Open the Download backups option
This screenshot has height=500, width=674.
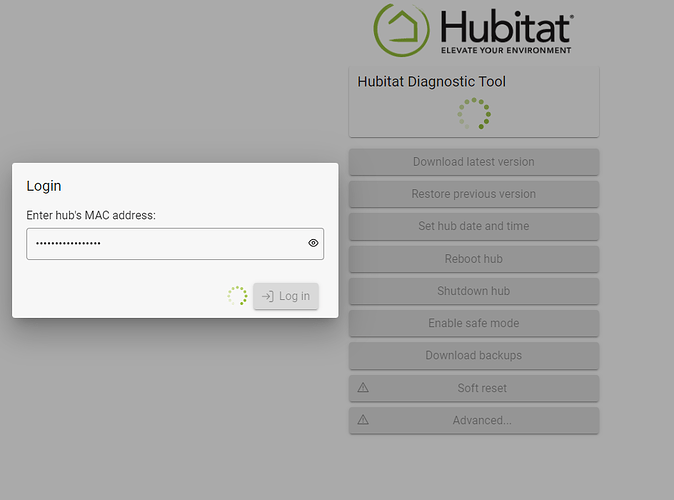(x=473, y=355)
